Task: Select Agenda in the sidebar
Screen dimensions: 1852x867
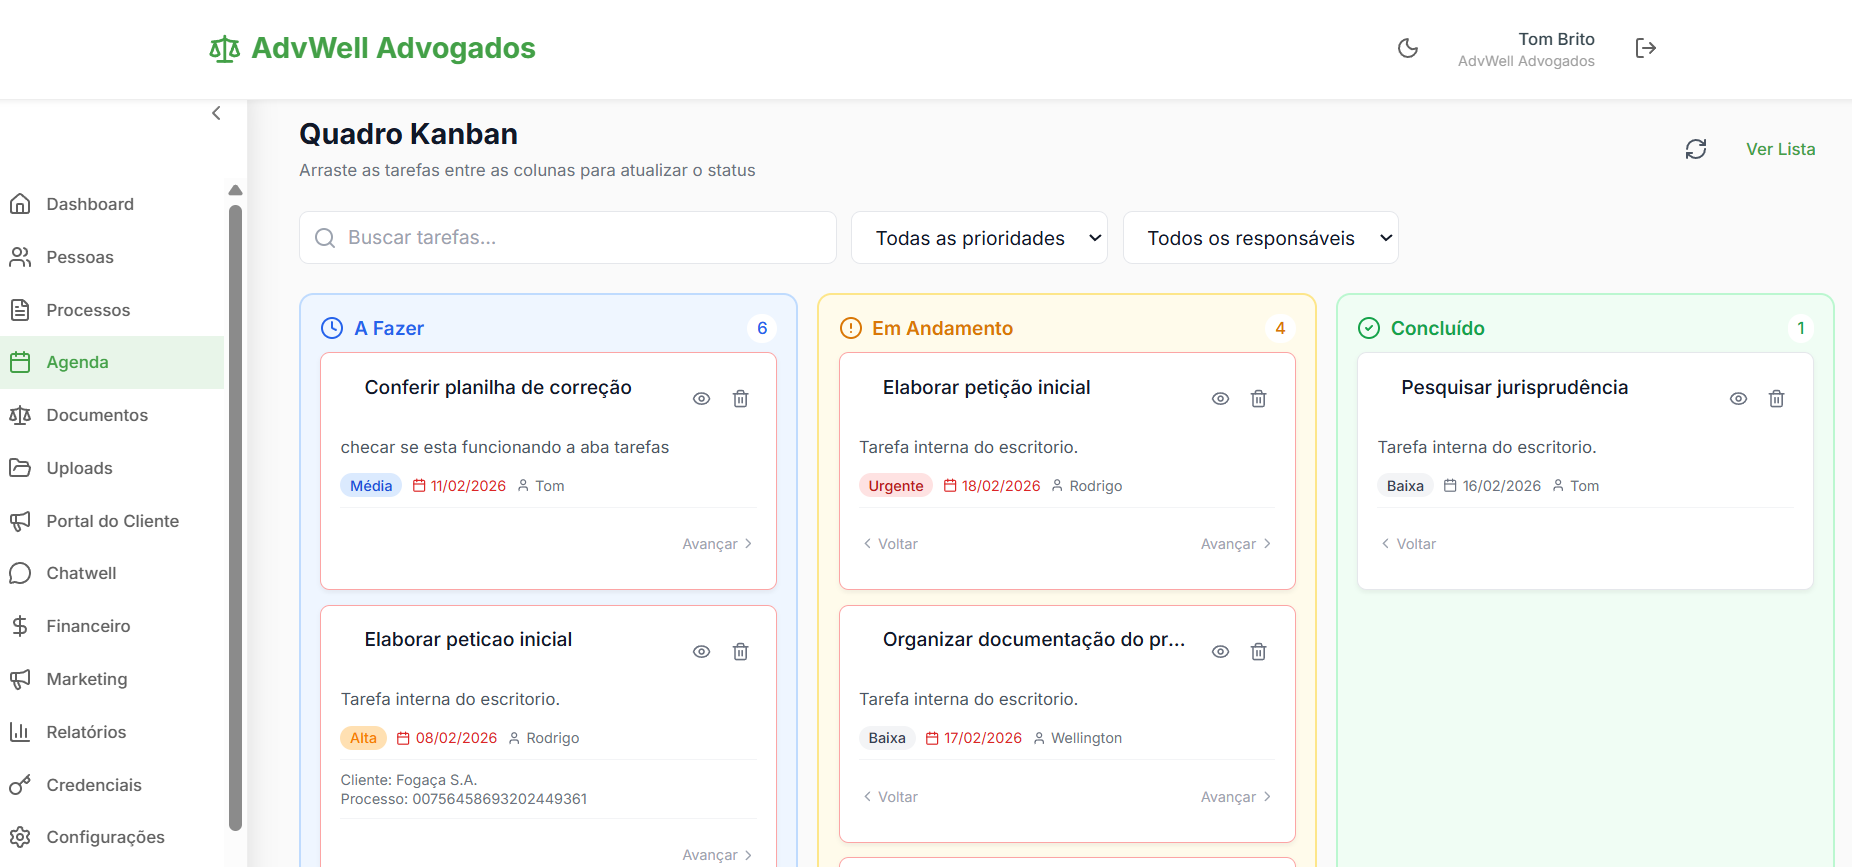Action: tap(112, 362)
